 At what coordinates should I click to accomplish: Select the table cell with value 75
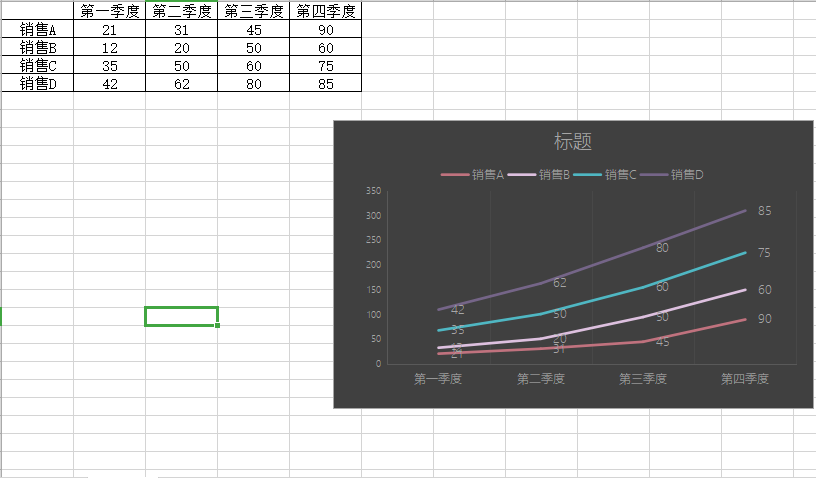[326, 66]
